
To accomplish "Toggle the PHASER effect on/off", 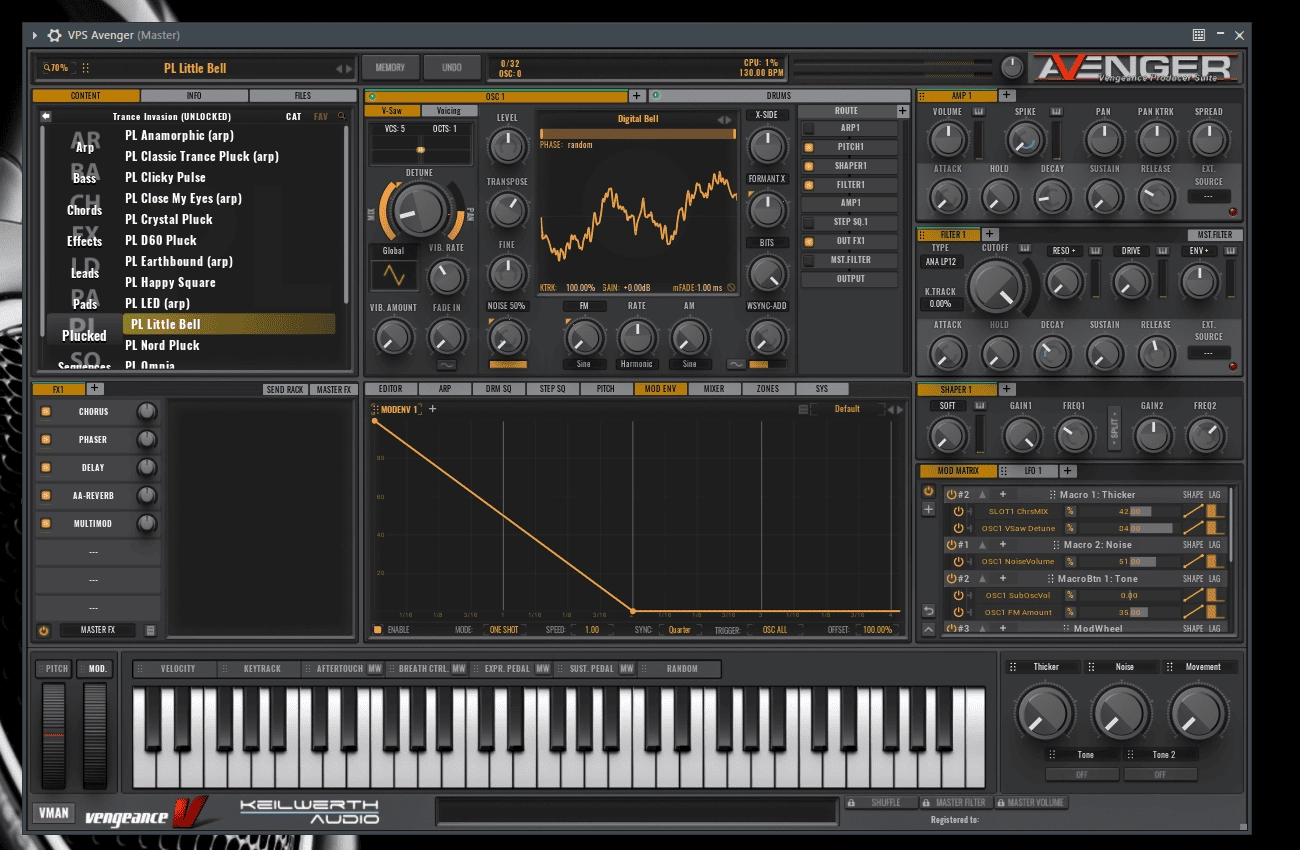I will tap(45, 440).
